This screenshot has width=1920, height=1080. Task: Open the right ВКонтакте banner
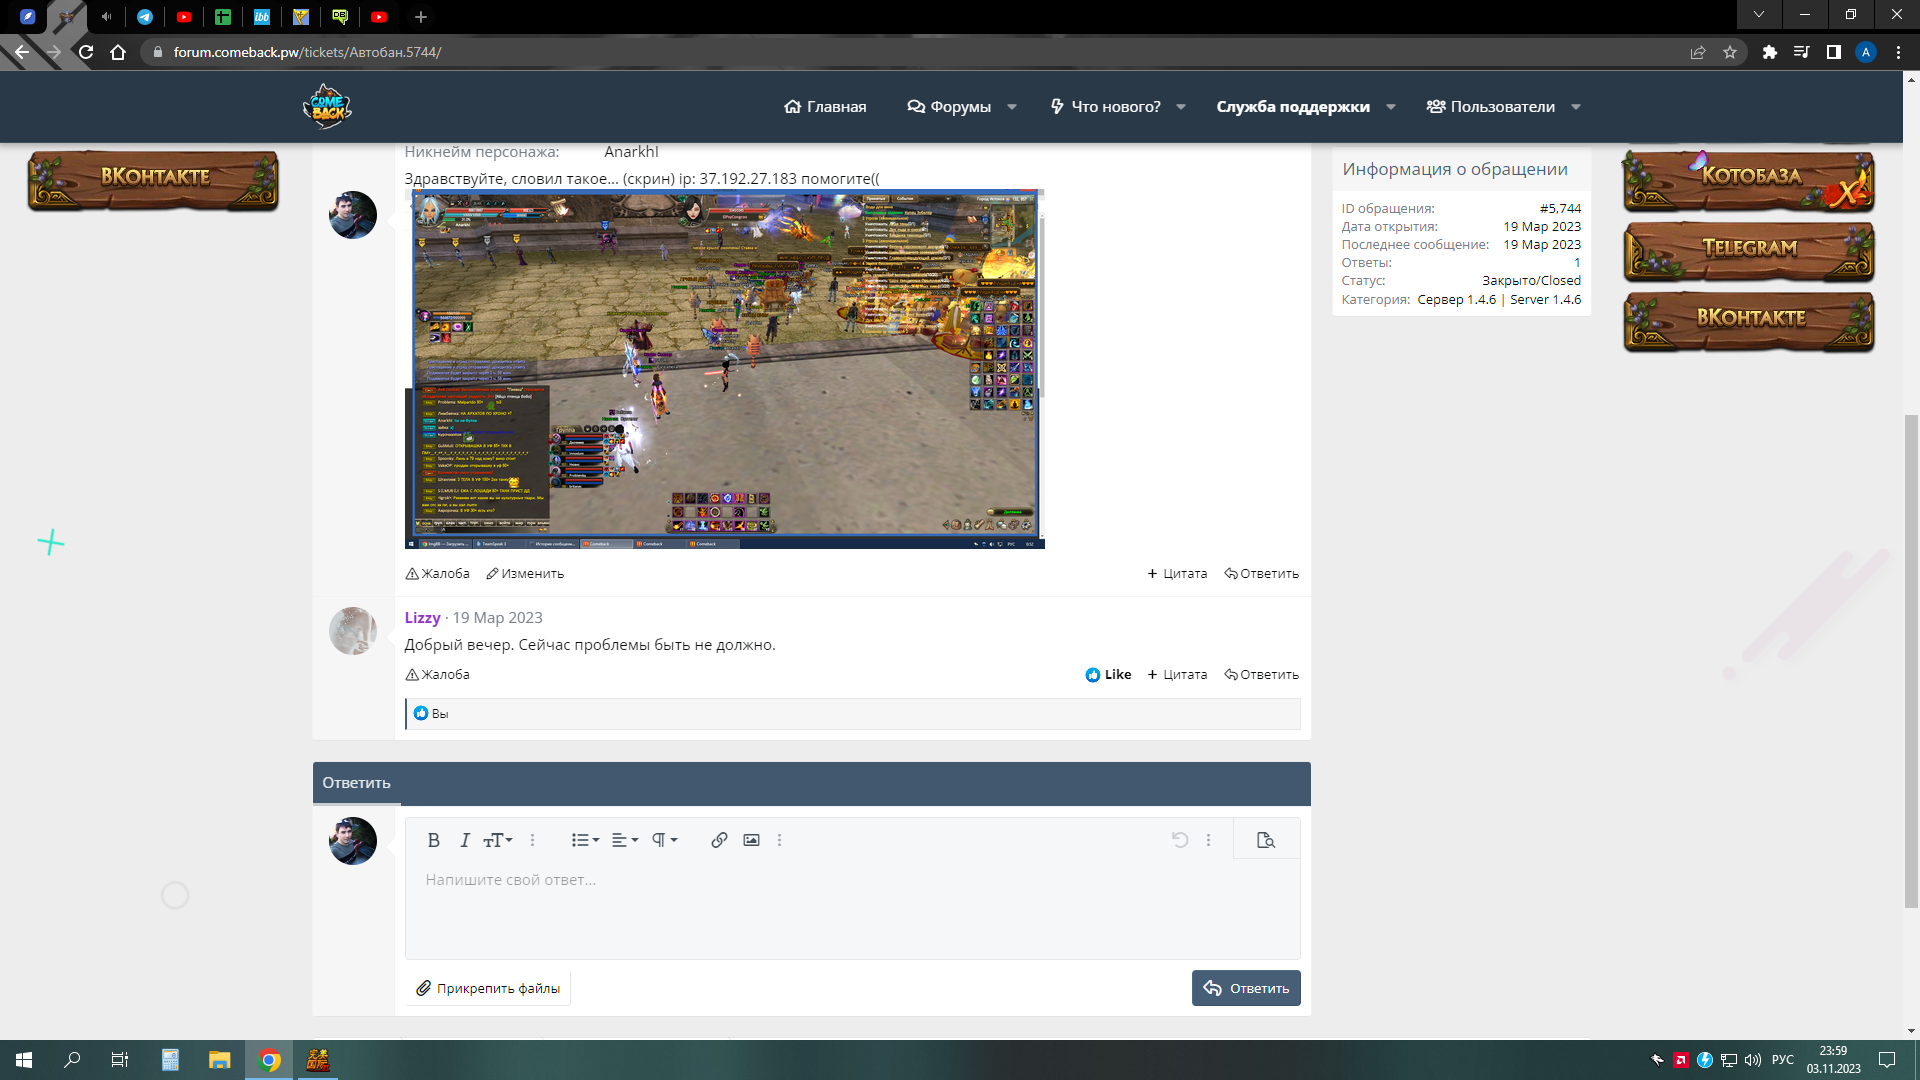pyautogui.click(x=1749, y=321)
